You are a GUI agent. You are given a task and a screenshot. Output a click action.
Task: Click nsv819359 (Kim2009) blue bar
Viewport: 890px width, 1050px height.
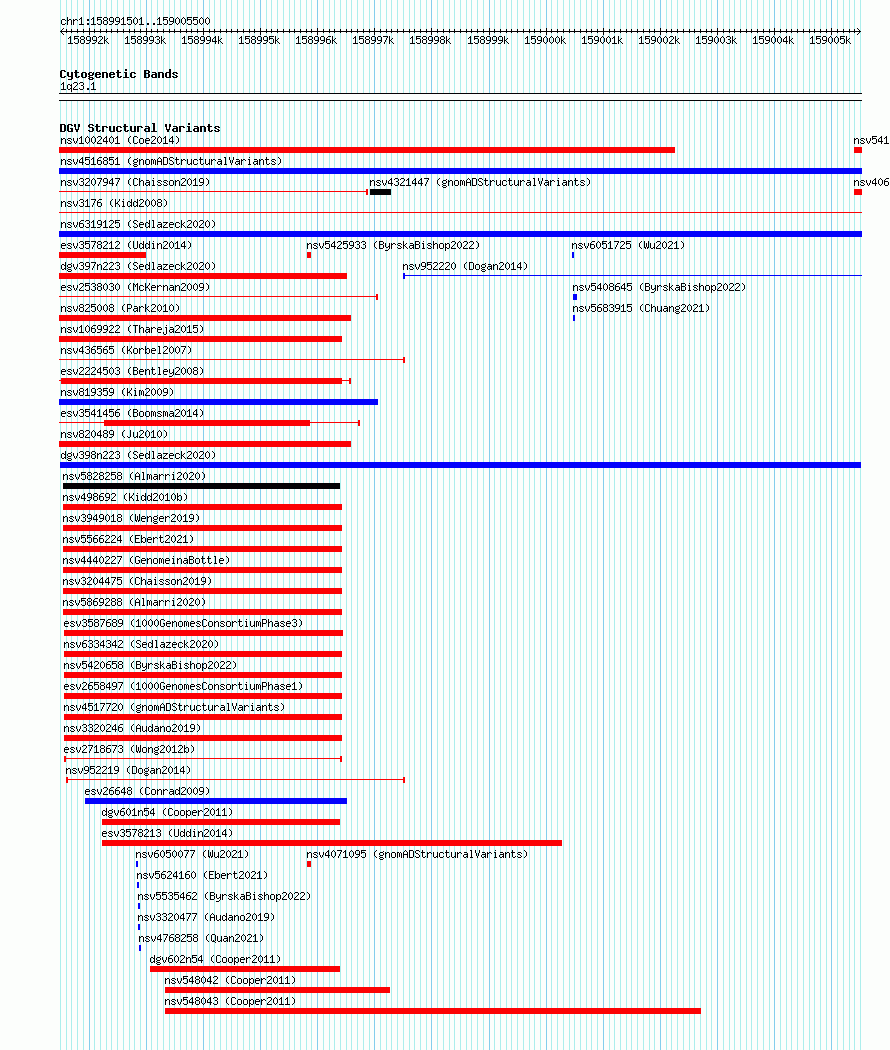tap(218, 402)
